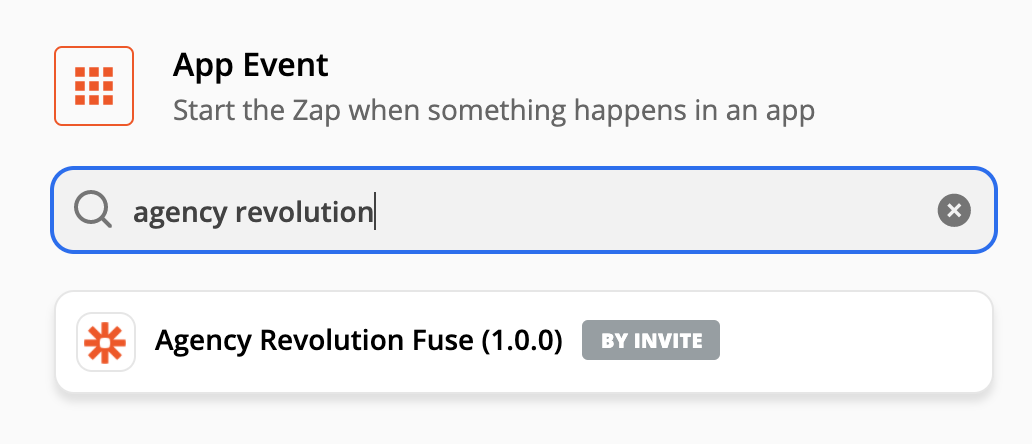This screenshot has width=1032, height=444.
Task: Place cursor on the 'agency revolution' search text
Action: tap(253, 212)
